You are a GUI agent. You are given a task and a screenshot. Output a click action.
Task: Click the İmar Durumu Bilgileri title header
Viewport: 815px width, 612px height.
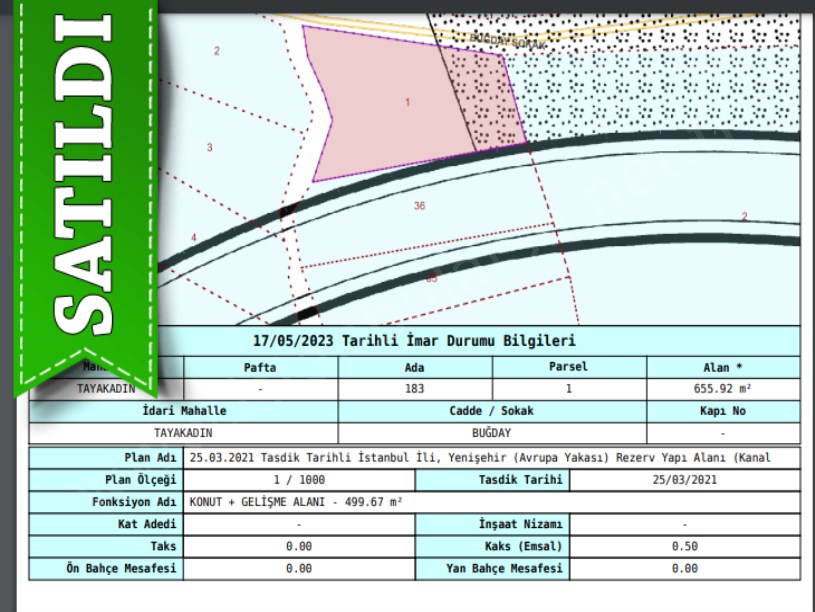[x=414, y=341]
